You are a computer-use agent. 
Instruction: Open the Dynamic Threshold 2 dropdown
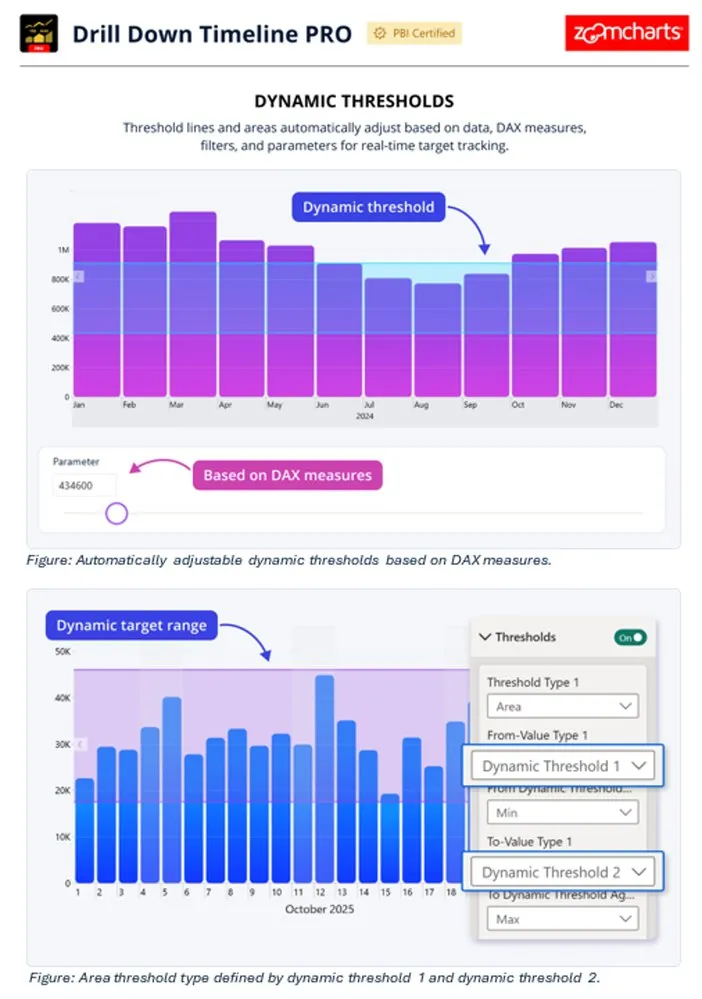pos(562,872)
